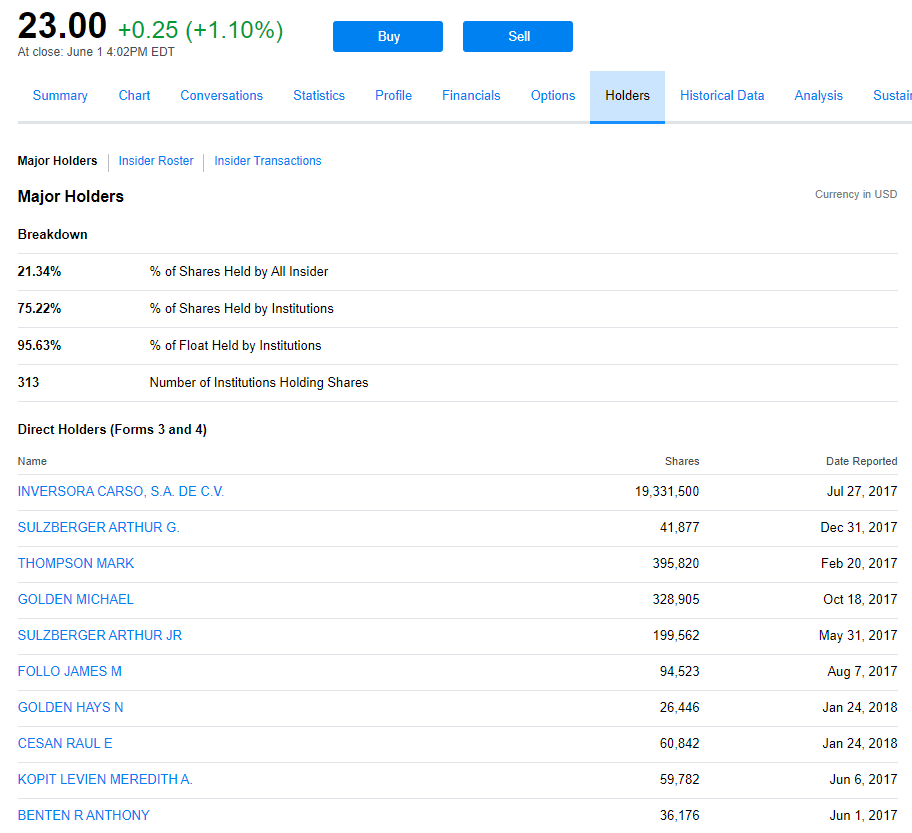This screenshot has width=912, height=833.
Task: Open the Insider Roster link
Action: [x=156, y=161]
